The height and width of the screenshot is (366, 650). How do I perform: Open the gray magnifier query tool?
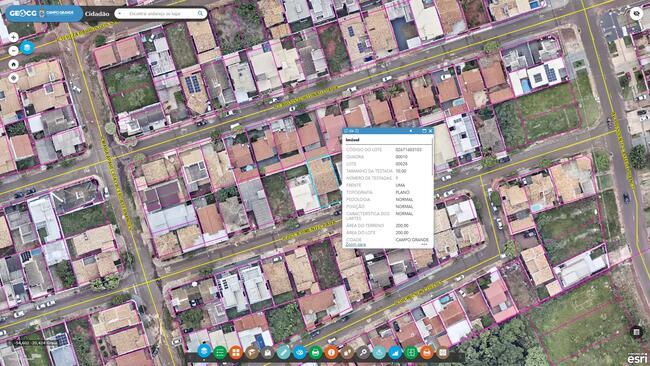pyautogui.click(x=363, y=352)
